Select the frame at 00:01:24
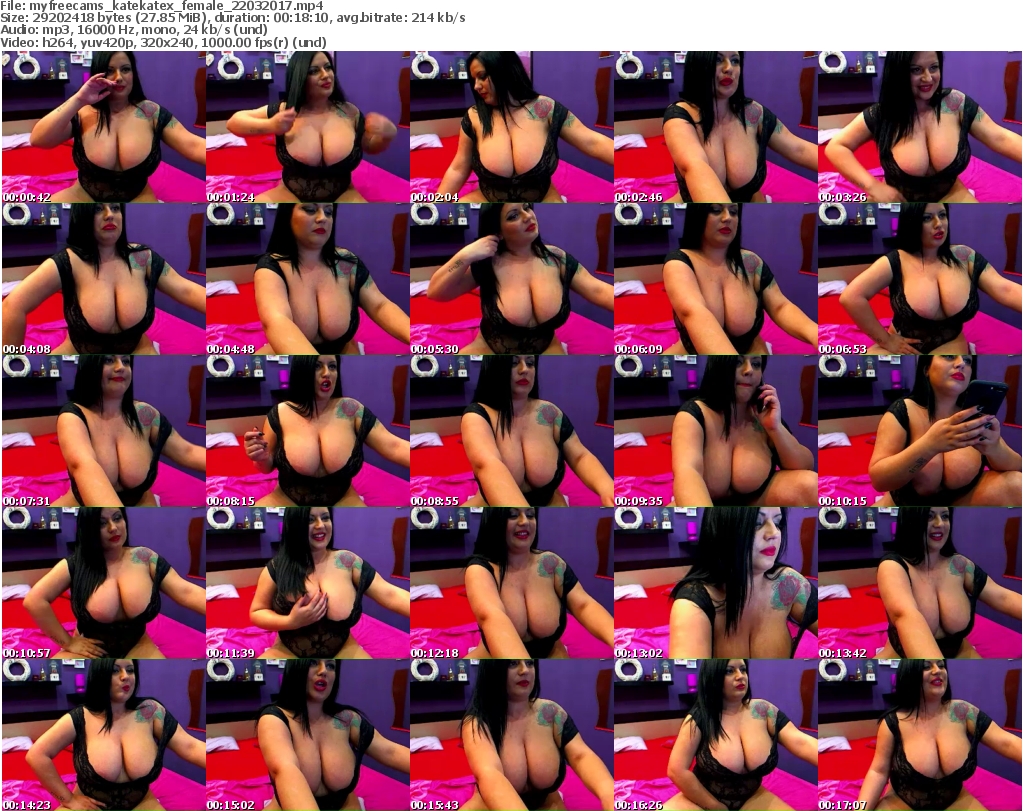 pos(308,127)
